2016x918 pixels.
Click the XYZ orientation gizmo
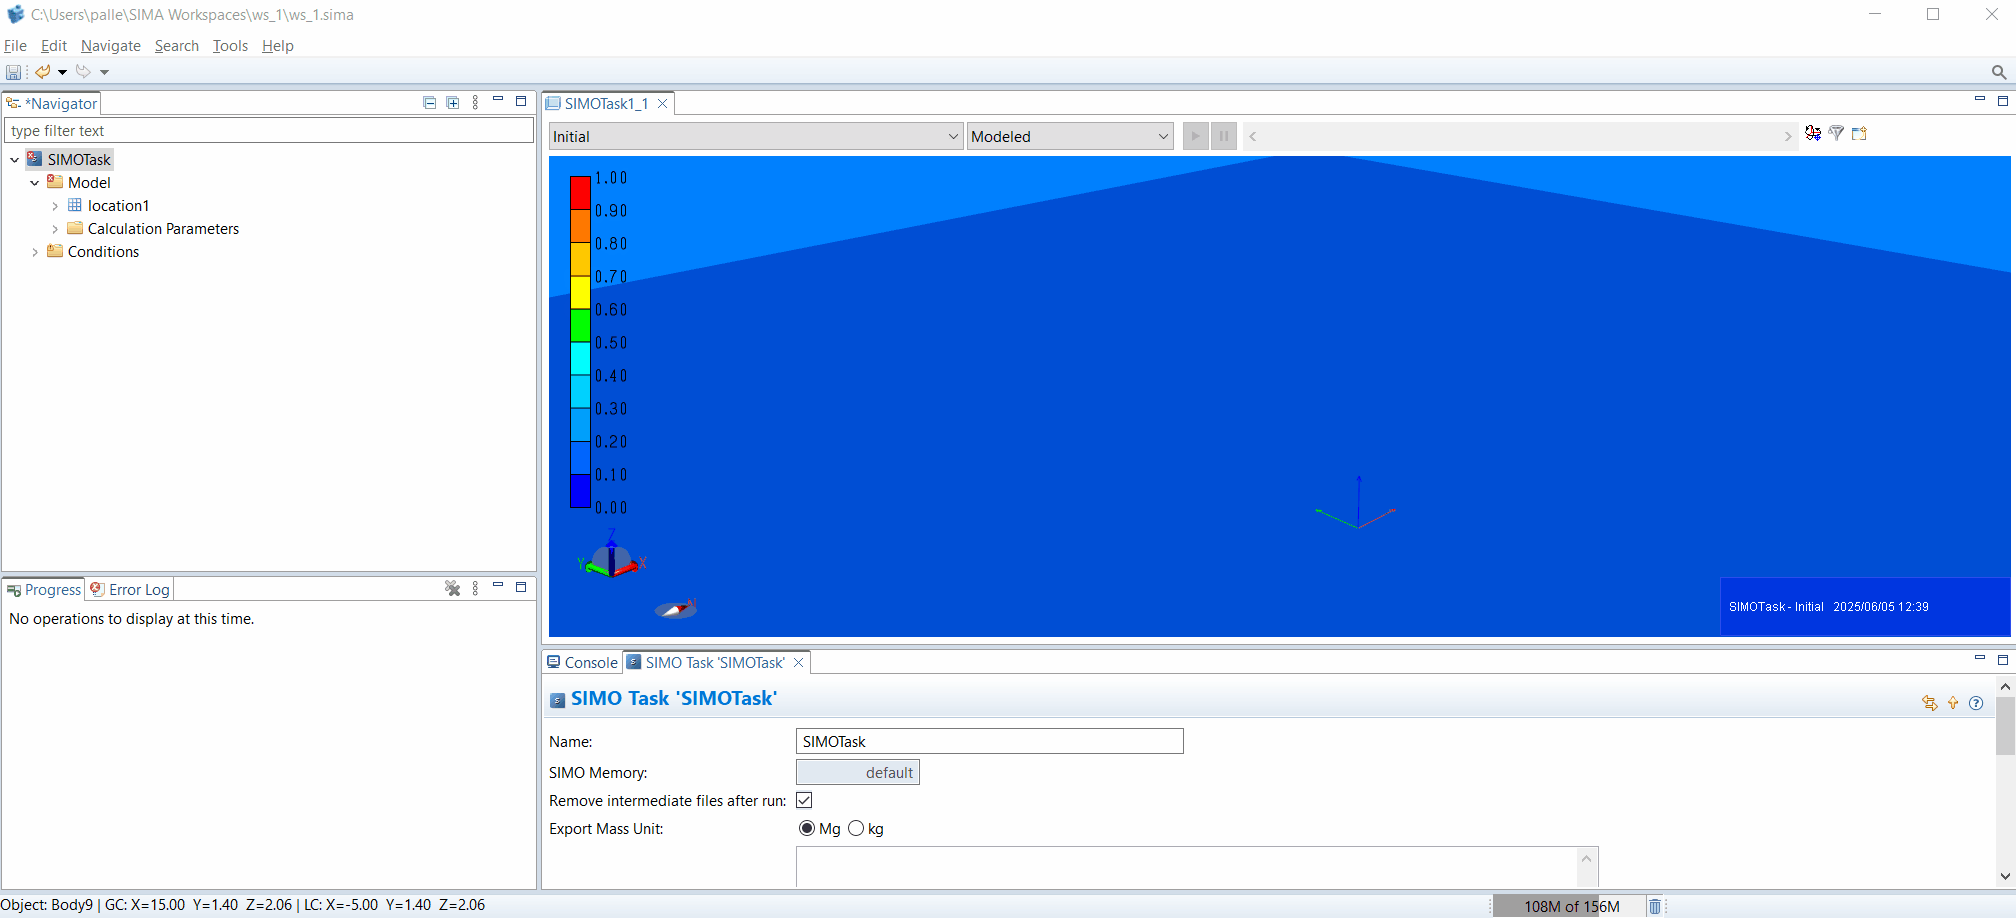click(x=612, y=558)
